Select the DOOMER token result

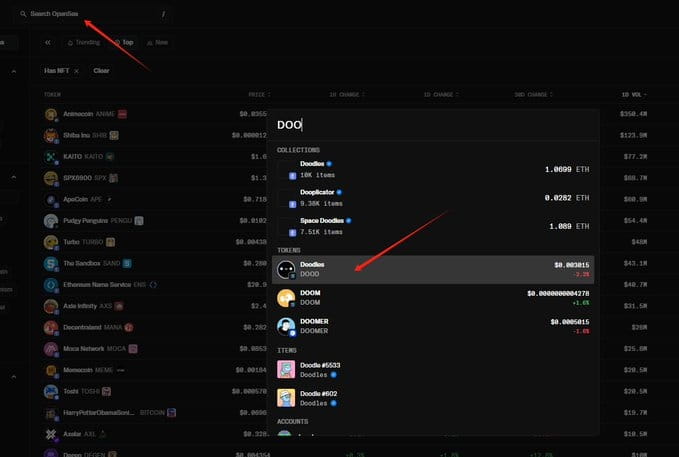pyautogui.click(x=433, y=326)
